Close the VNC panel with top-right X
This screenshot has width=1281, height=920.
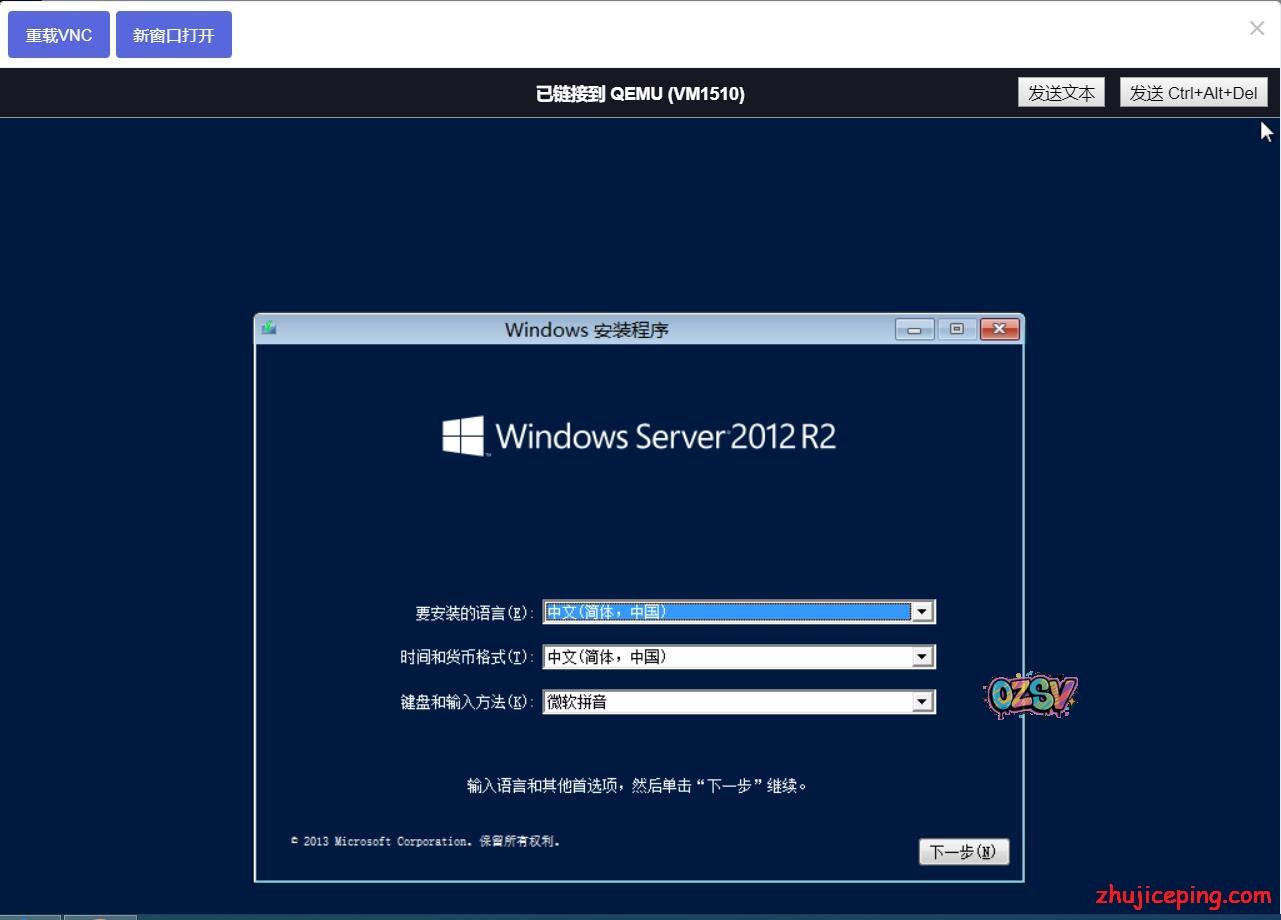point(1257,29)
